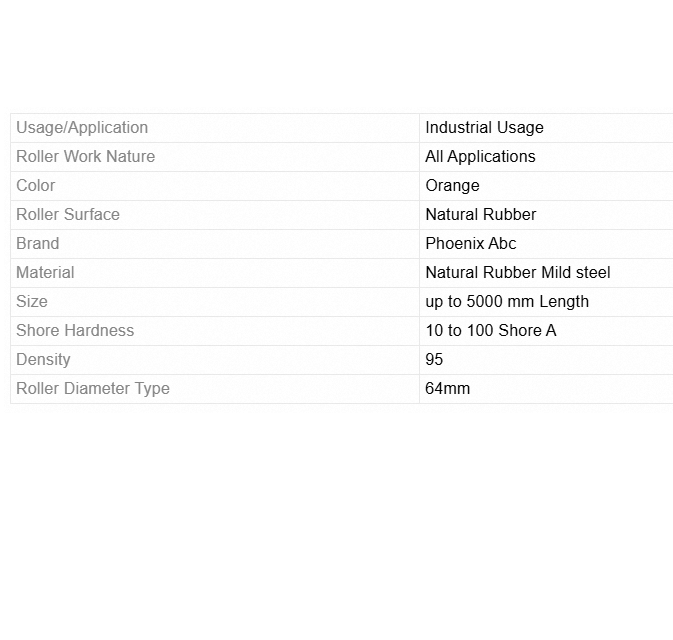Image resolution: width=673 pixels, height=640 pixels.
Task: Click the Roller Work Nature label
Action: pyautogui.click(x=86, y=157)
